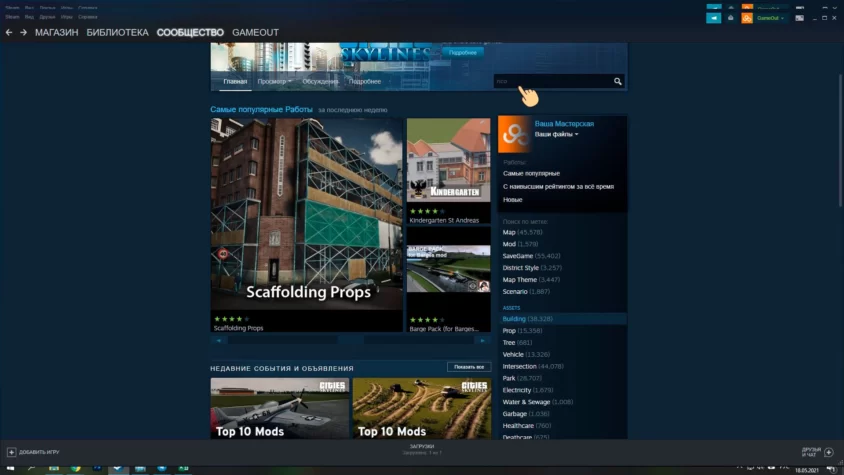
Task: Carousel next arrow under Barge Pack
Action: (x=482, y=340)
